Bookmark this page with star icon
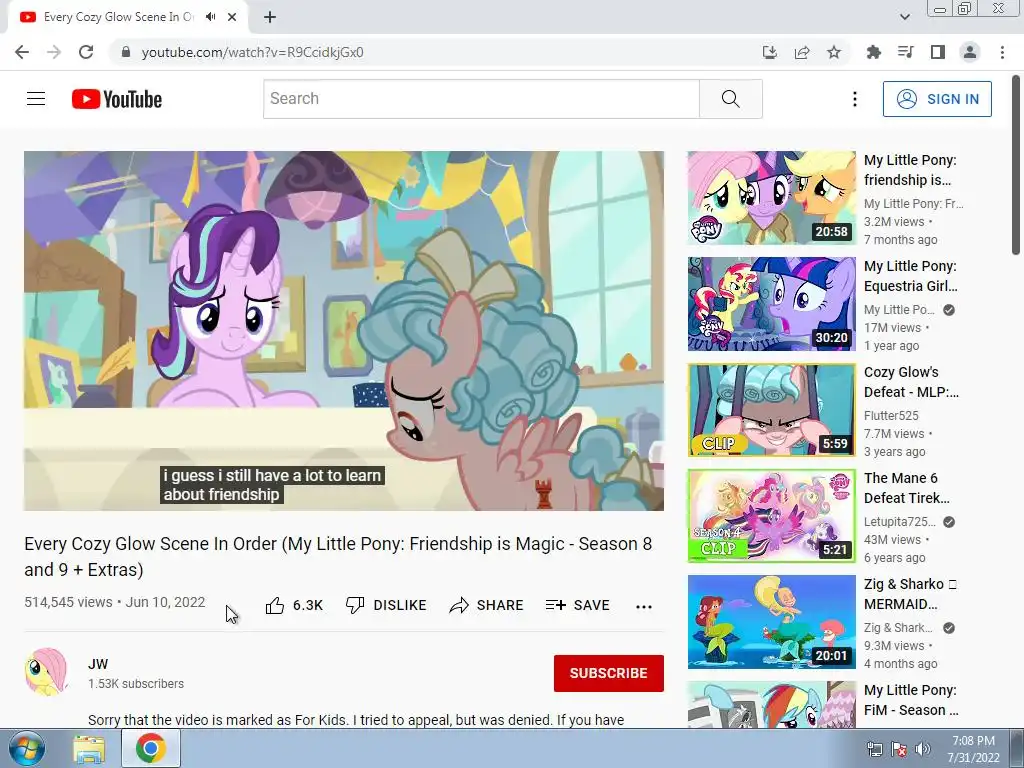 (x=834, y=52)
